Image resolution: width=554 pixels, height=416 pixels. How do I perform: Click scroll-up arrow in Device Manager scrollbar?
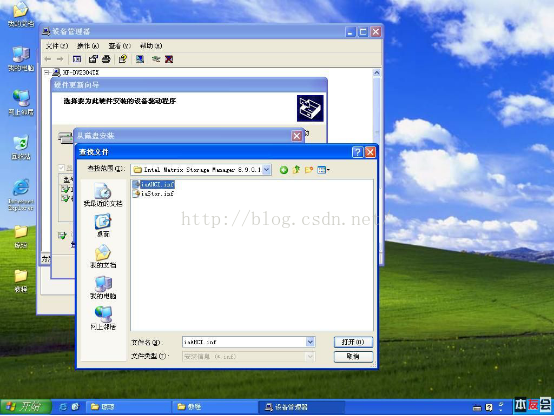pyautogui.click(x=377, y=73)
